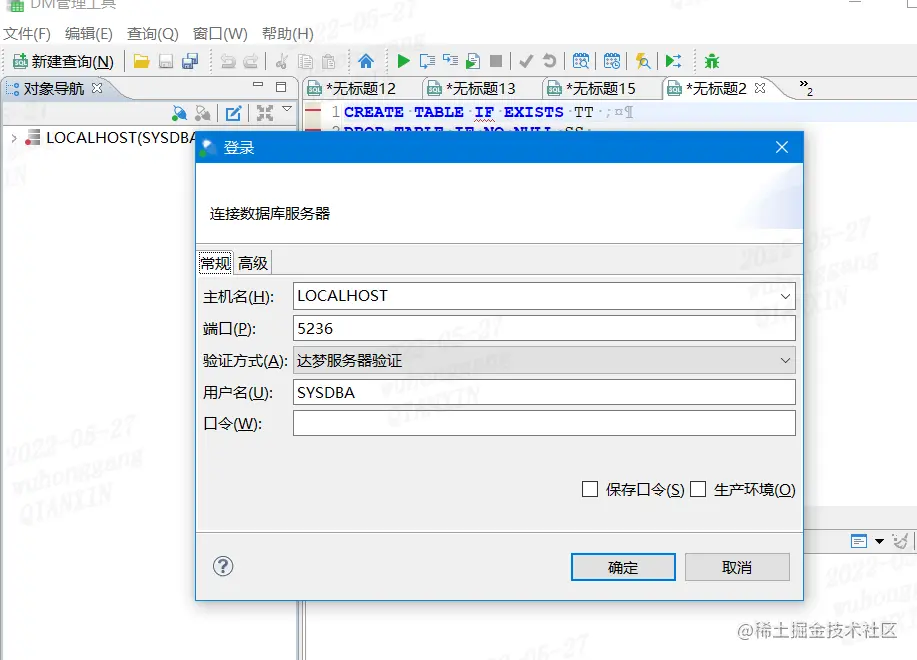Enable the 保存口令 checkbox
This screenshot has height=660, width=917.
coord(589,489)
